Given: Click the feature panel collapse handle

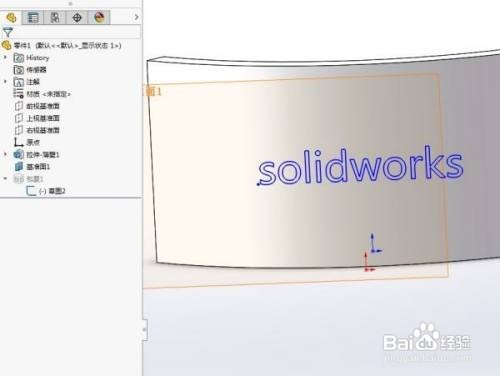Looking at the screenshot, I should coord(145,330).
